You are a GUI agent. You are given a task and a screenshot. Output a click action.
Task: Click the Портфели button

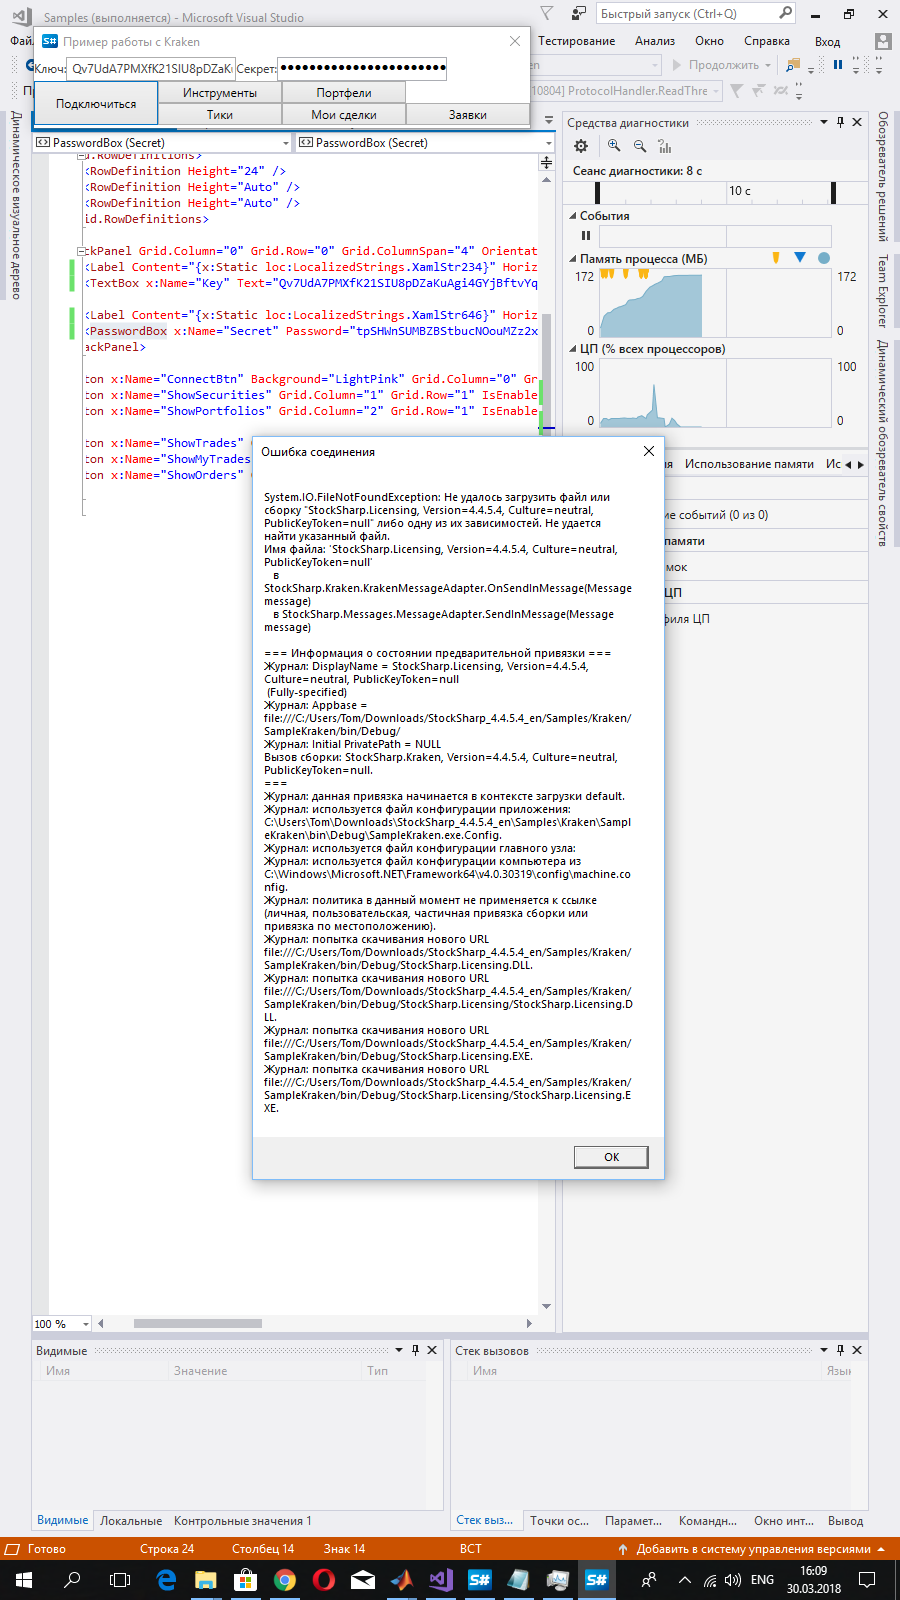coord(344,93)
